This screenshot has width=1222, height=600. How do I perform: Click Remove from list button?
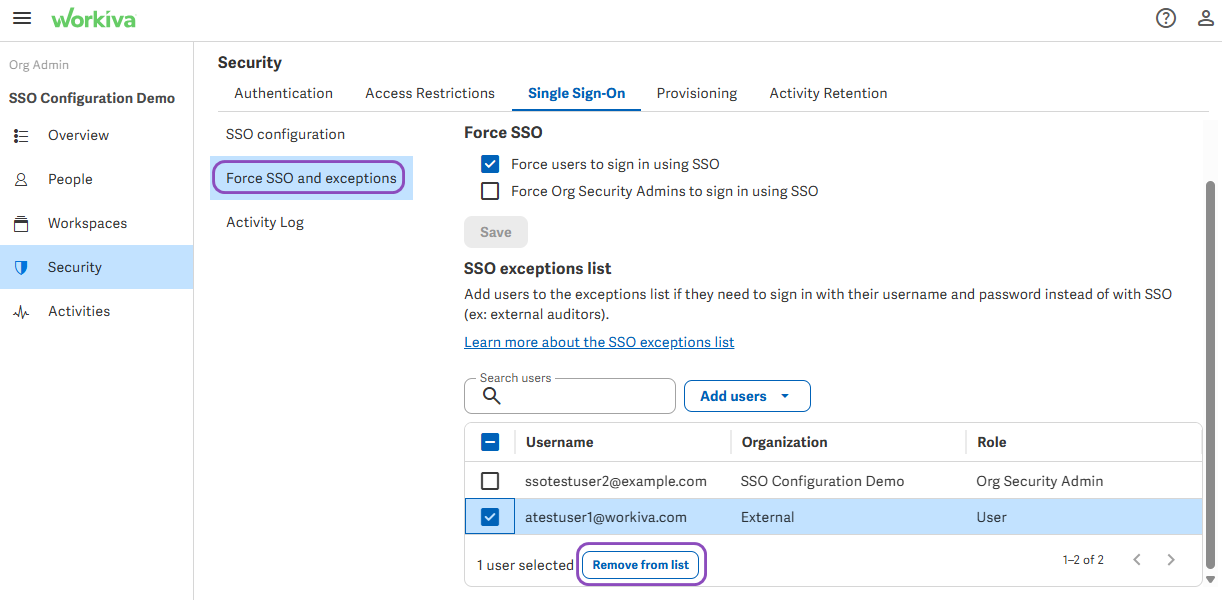pos(641,565)
